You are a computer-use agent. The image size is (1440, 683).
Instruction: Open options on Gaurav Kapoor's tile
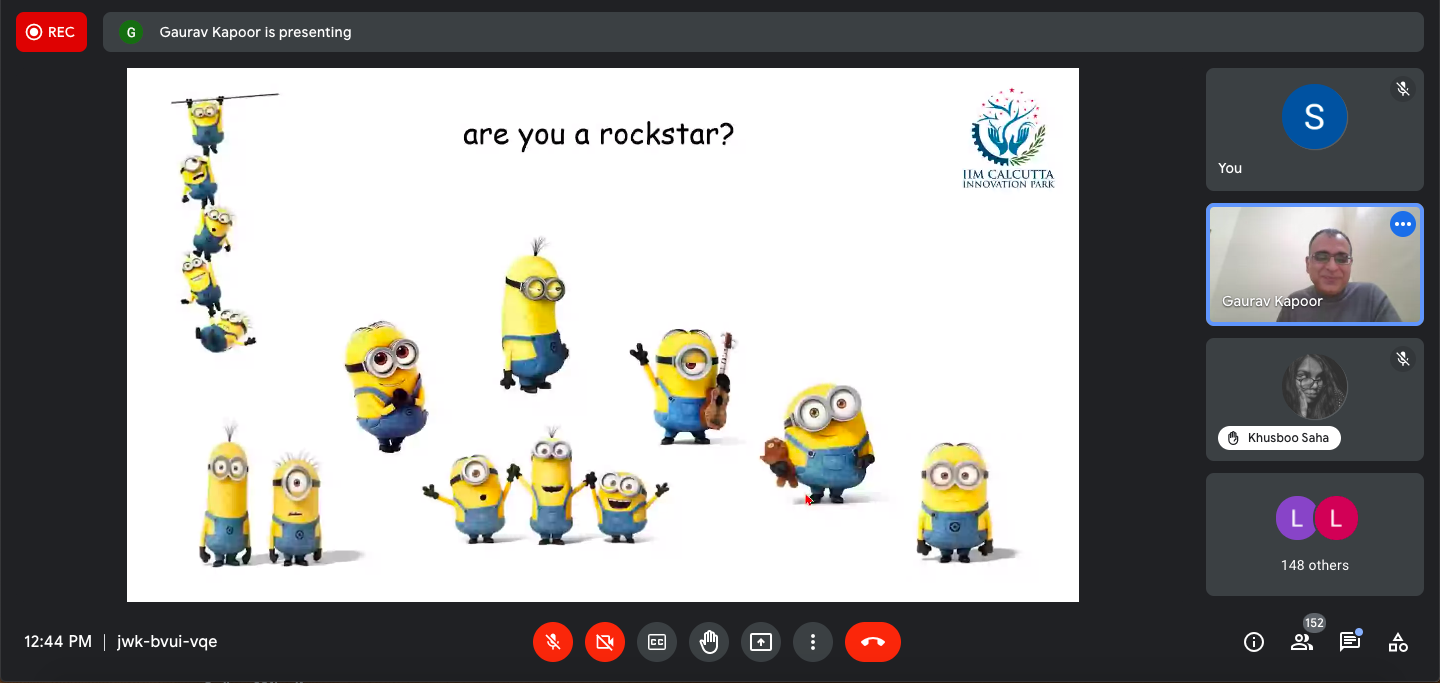[x=1402, y=224]
